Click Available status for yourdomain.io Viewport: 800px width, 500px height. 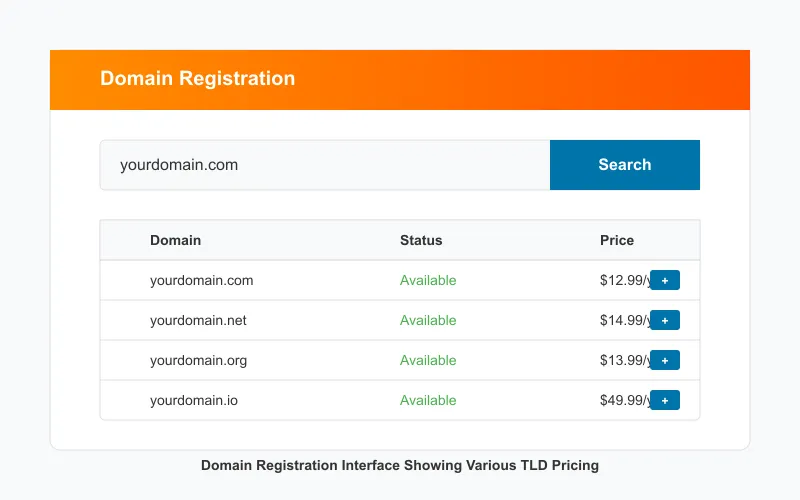[428, 401]
